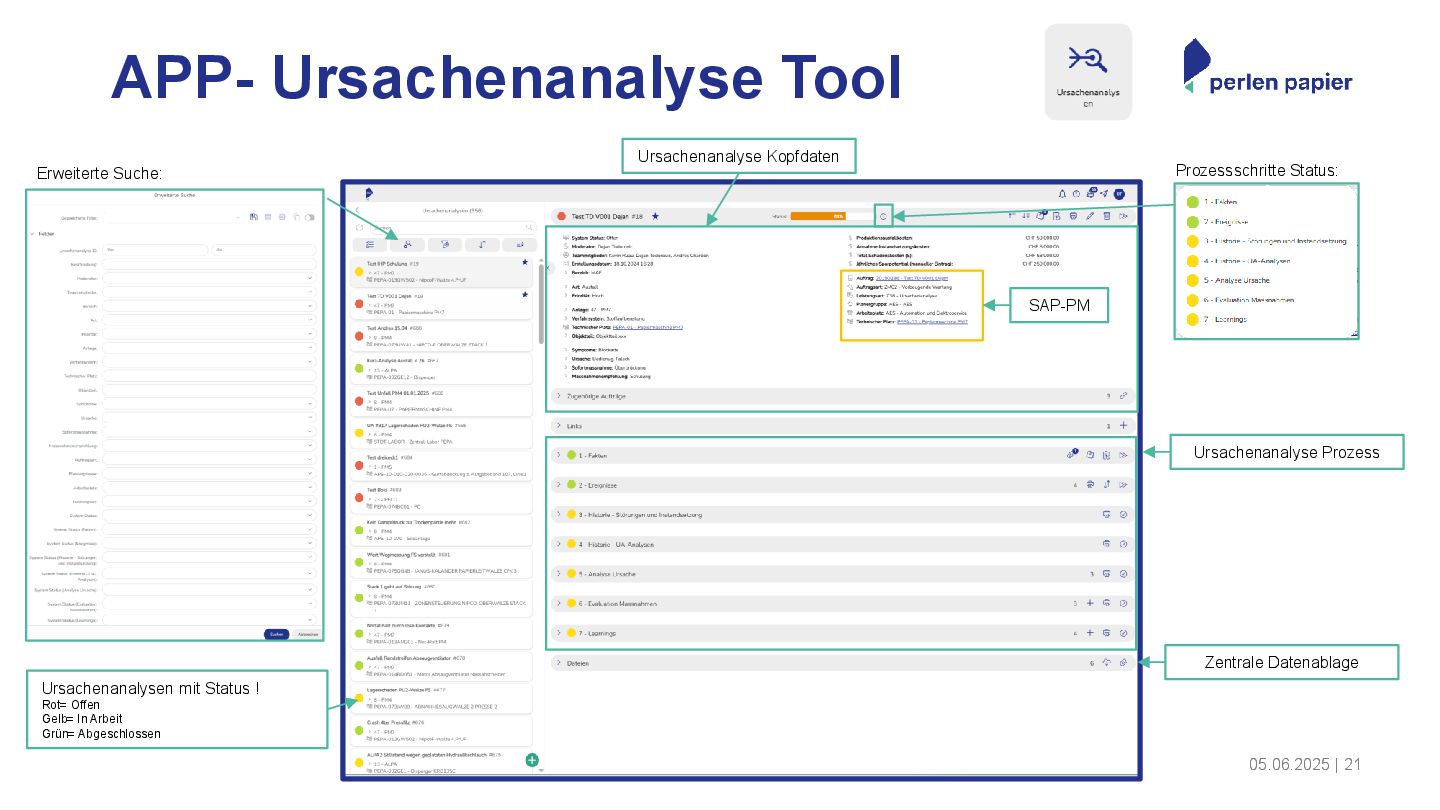
Task: Select the Ausfall Rendsttoffen Absaugventilator card
Action: (x=441, y=666)
